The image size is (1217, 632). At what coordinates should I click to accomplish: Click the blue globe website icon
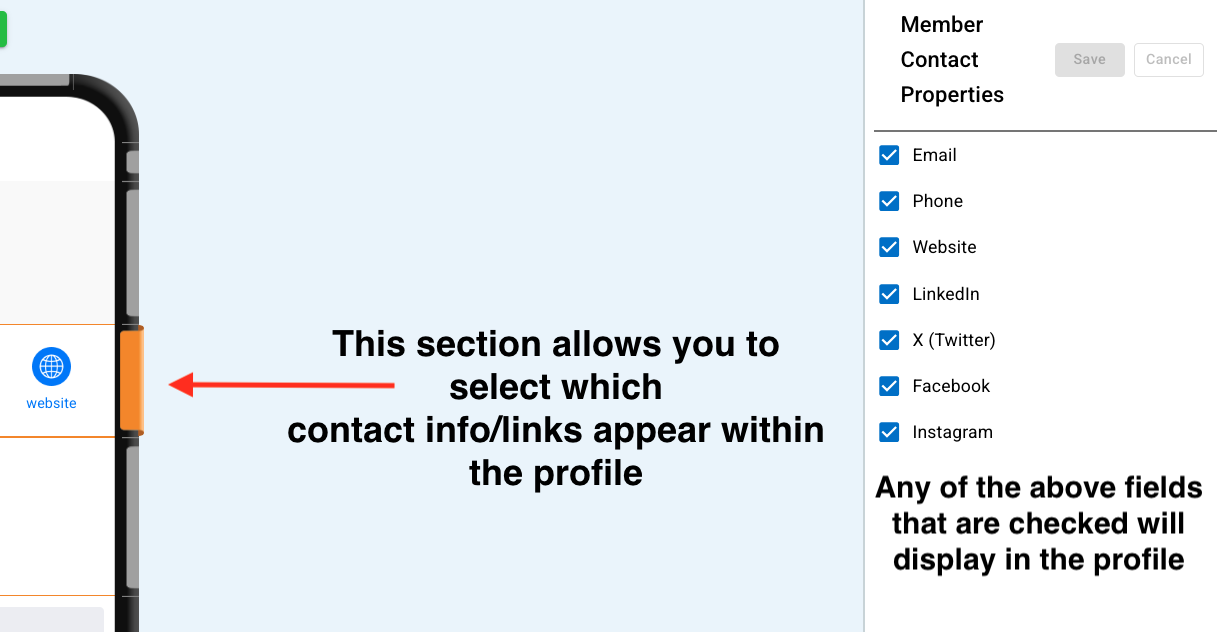click(x=51, y=367)
